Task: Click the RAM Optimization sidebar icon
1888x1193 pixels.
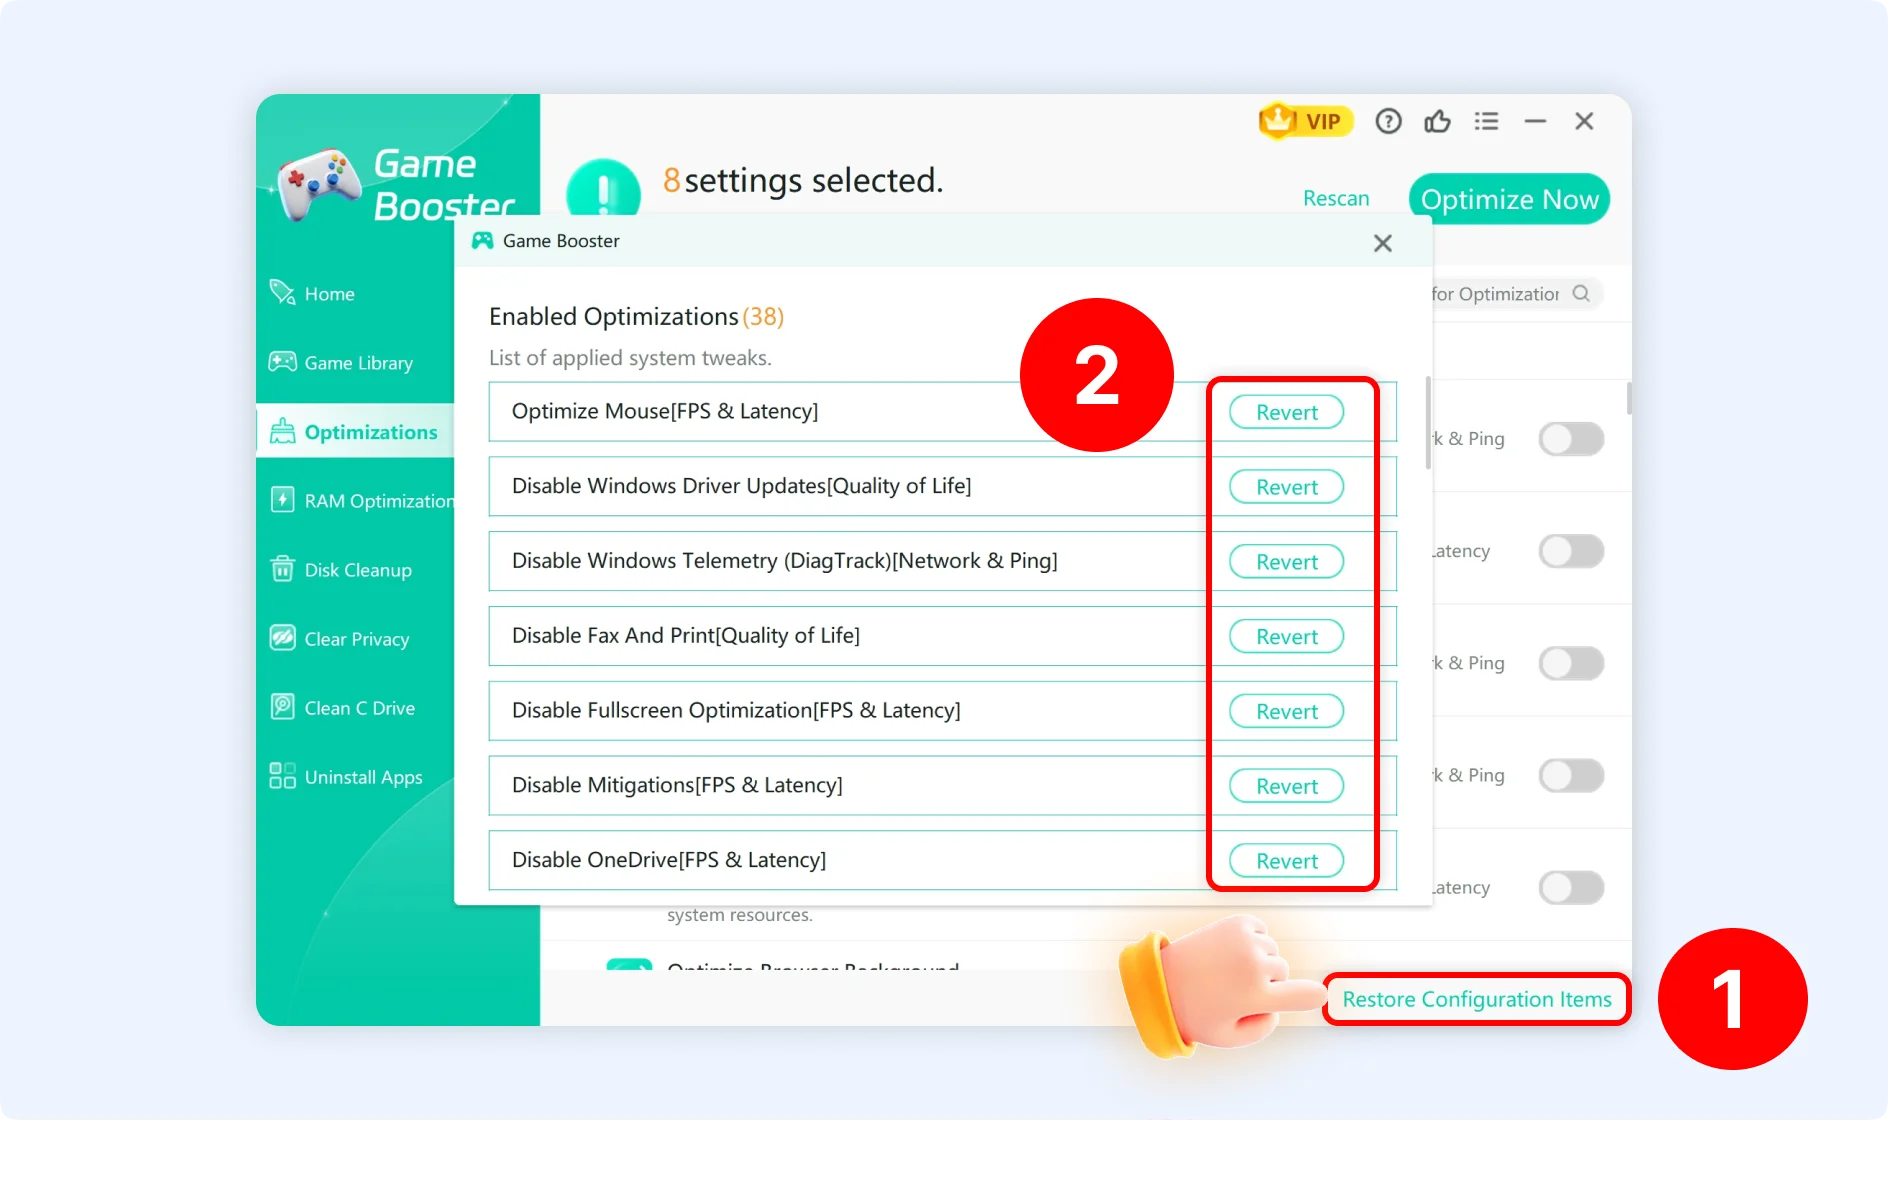Action: point(282,500)
